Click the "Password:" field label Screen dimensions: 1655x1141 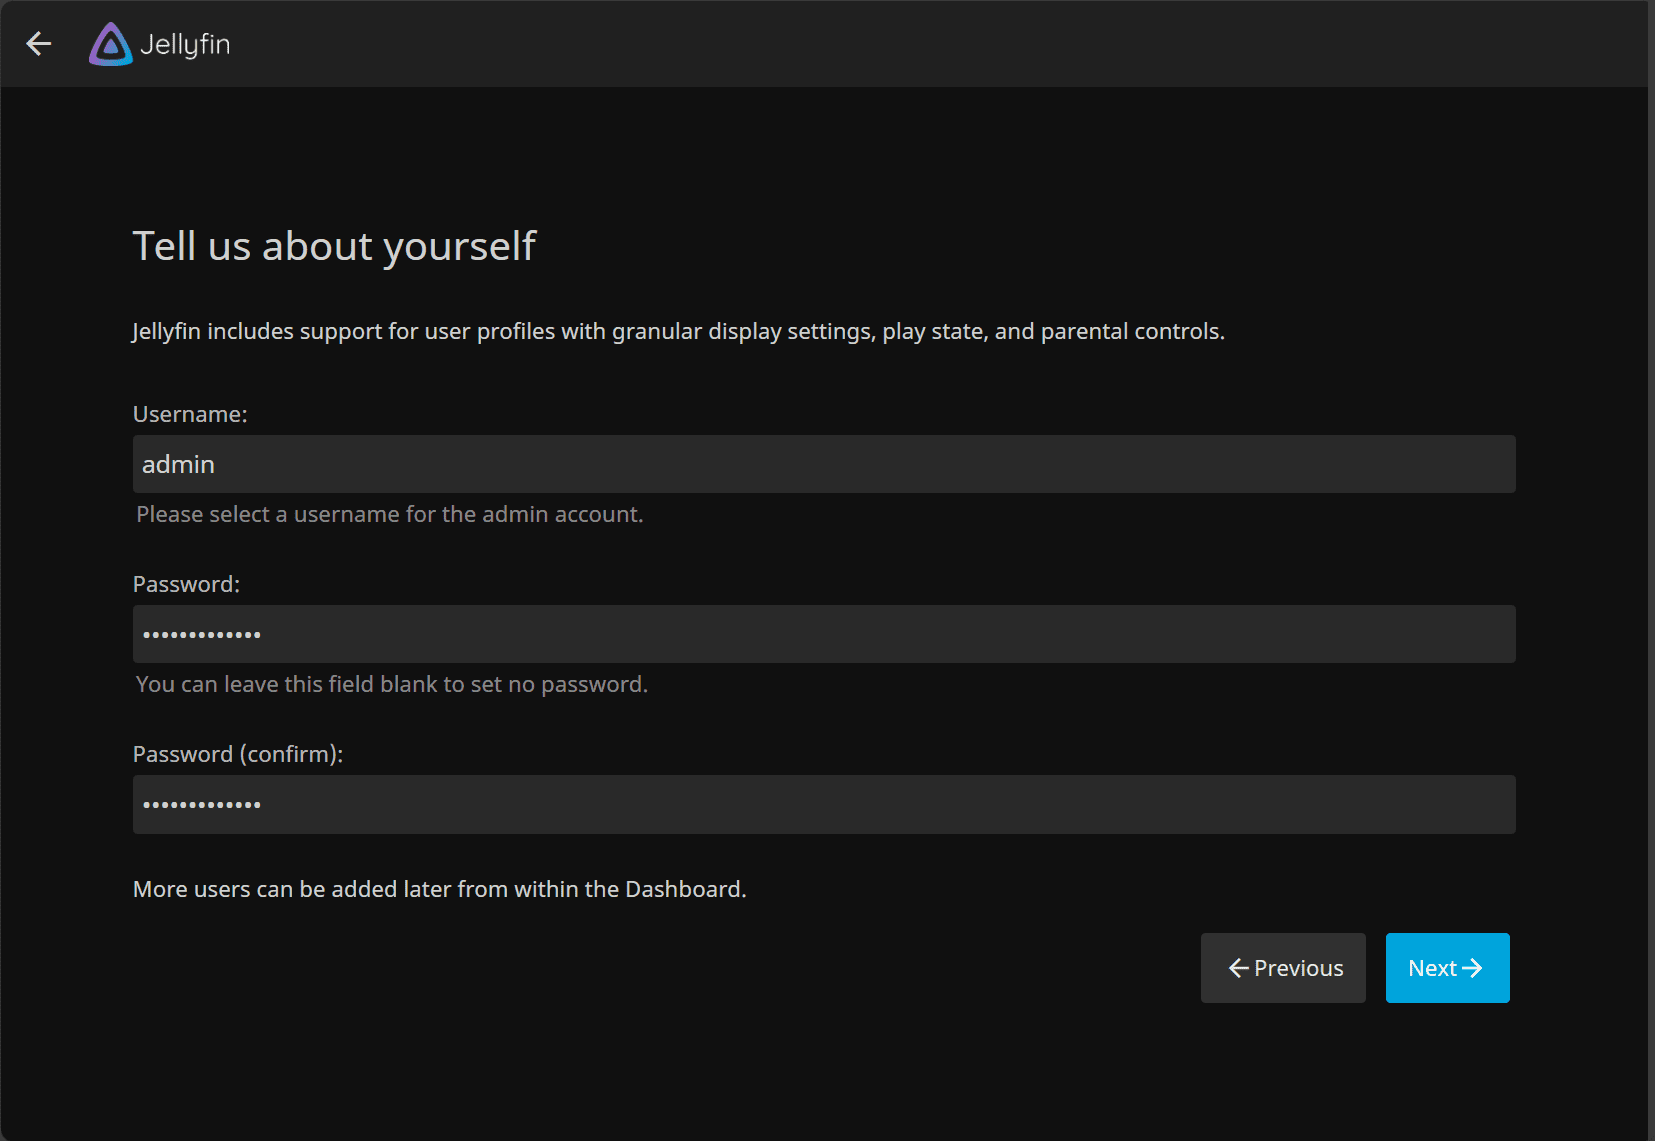[186, 584]
